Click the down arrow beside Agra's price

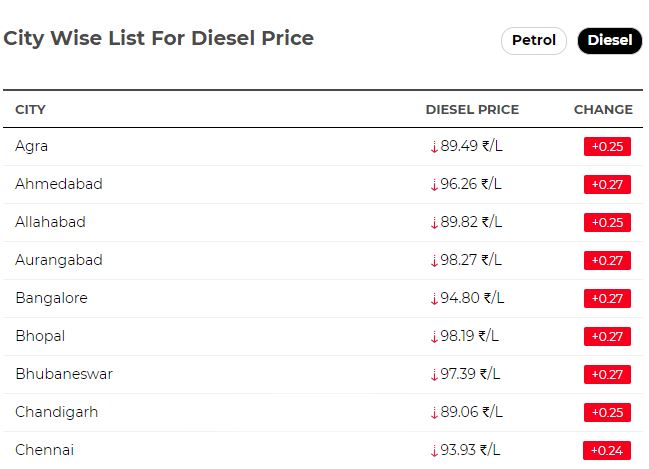(434, 147)
